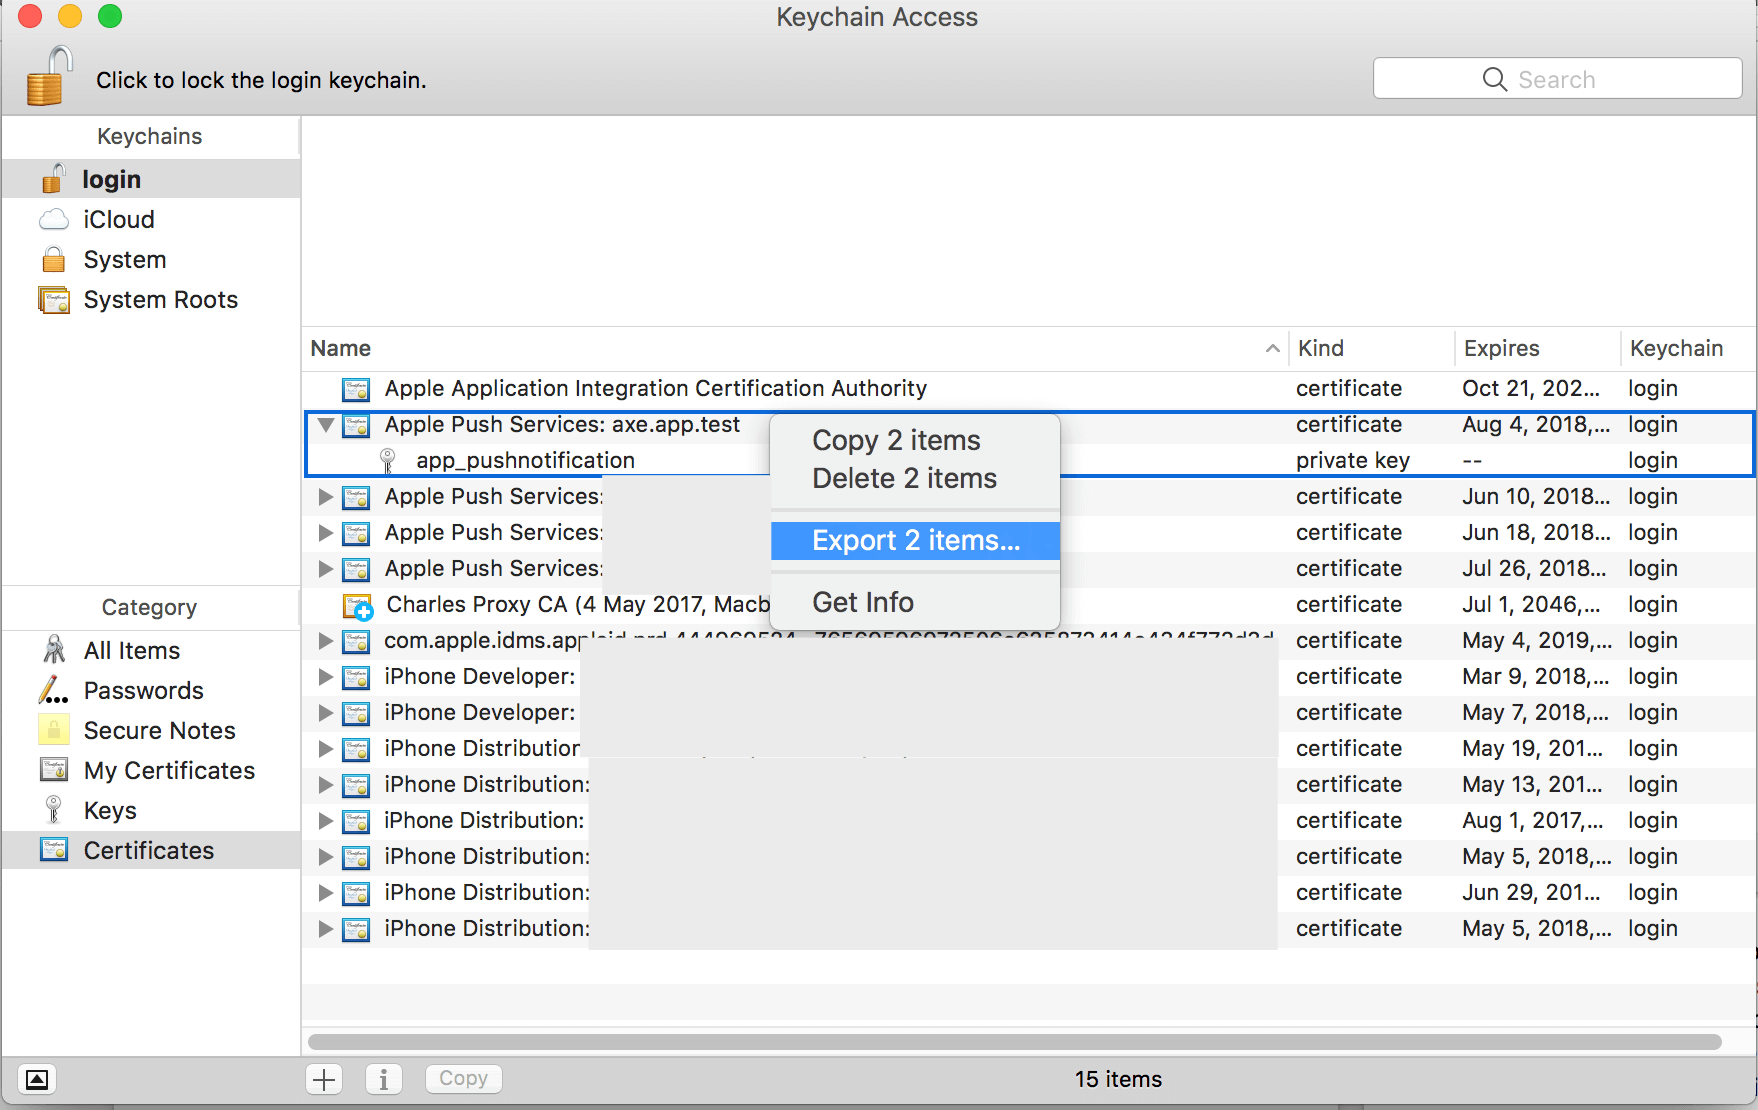Viewport: 1758px width, 1110px height.
Task: Click the Apple Application Integration Certification Authority certificate icon
Action: point(356,389)
